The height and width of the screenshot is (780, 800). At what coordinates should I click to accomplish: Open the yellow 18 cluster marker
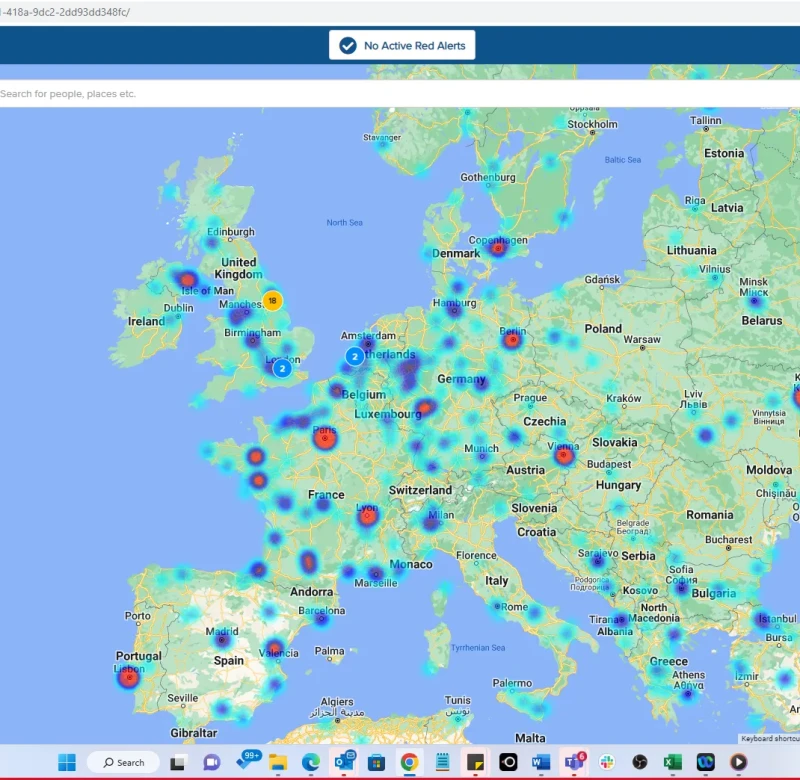click(272, 300)
